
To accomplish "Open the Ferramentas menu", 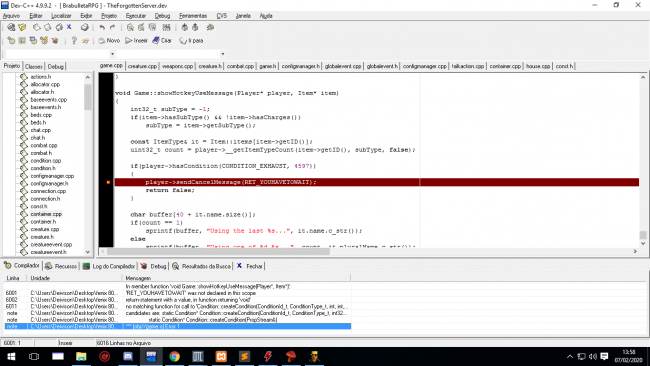I will click(x=193, y=16).
